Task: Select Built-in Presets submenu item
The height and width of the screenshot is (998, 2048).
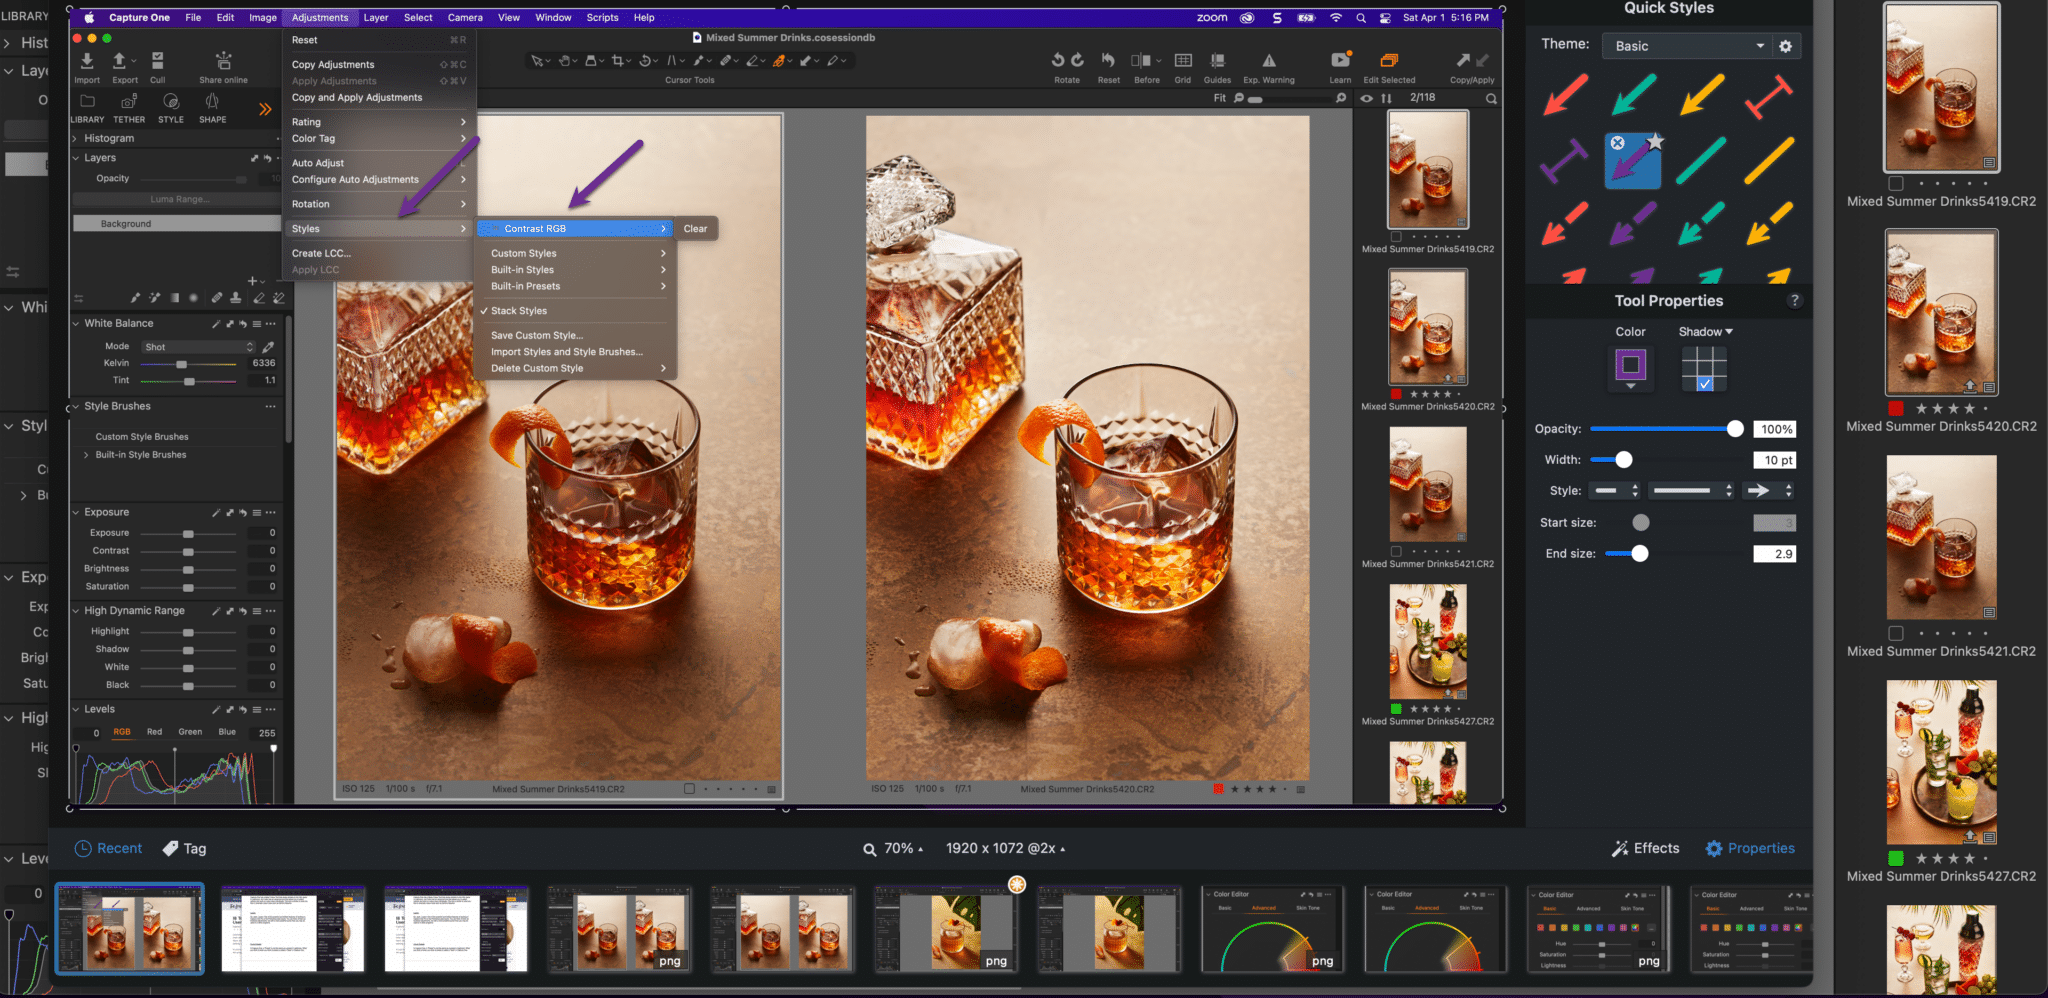Action: pyautogui.click(x=577, y=286)
